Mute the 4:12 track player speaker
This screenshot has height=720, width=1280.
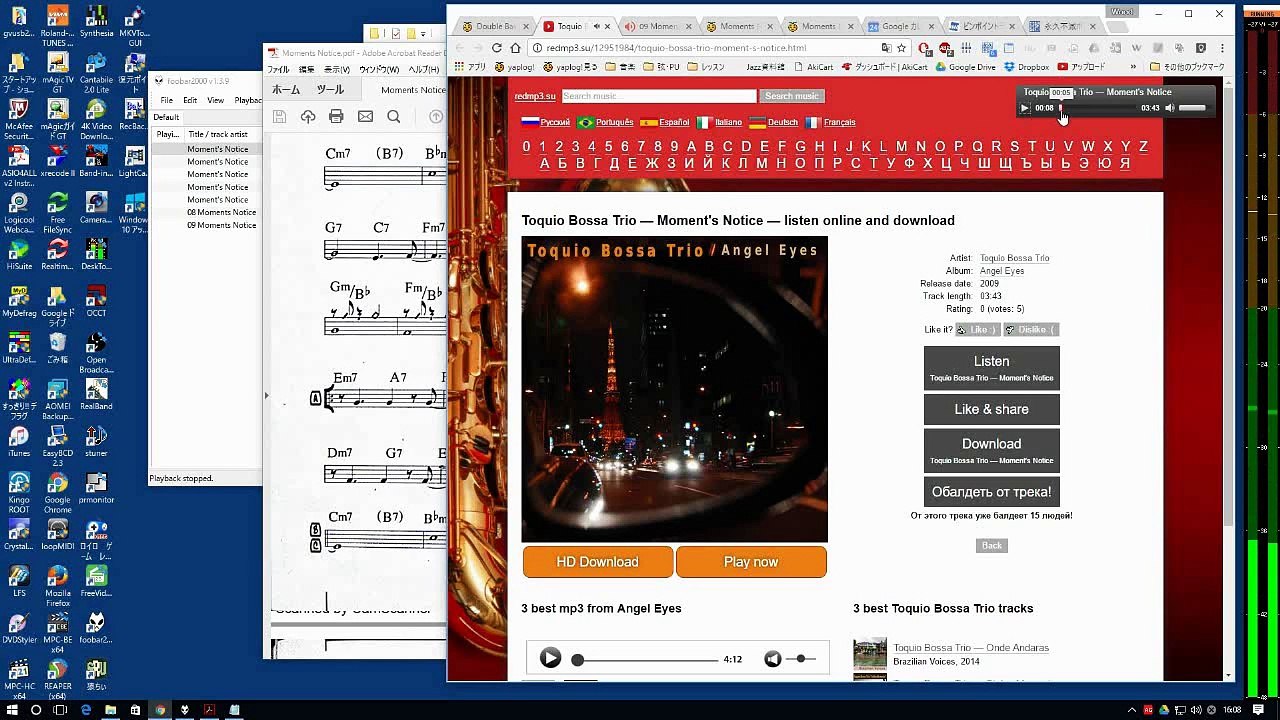(773, 659)
